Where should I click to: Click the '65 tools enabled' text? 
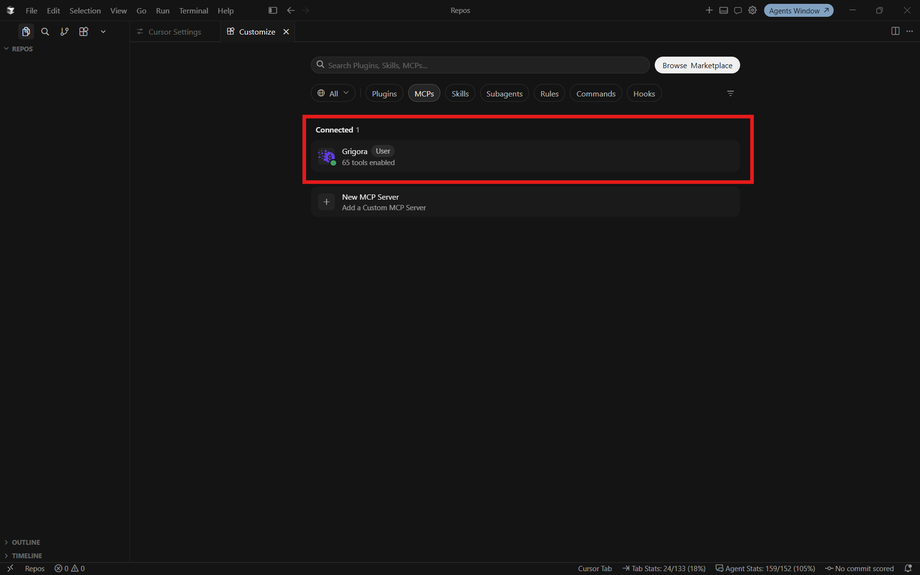pos(368,163)
